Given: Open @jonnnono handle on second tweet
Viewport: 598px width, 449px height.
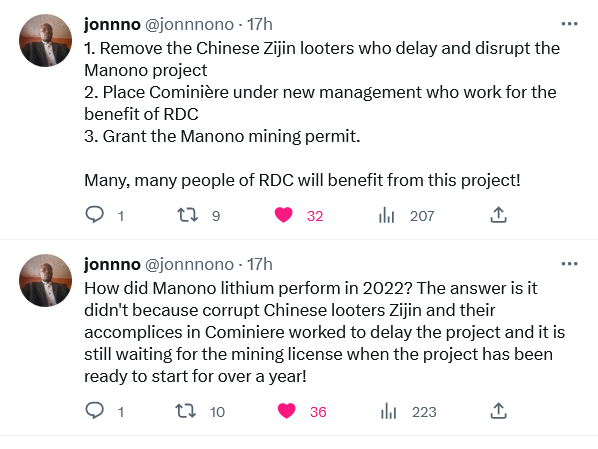Looking at the screenshot, I should click(x=190, y=264).
